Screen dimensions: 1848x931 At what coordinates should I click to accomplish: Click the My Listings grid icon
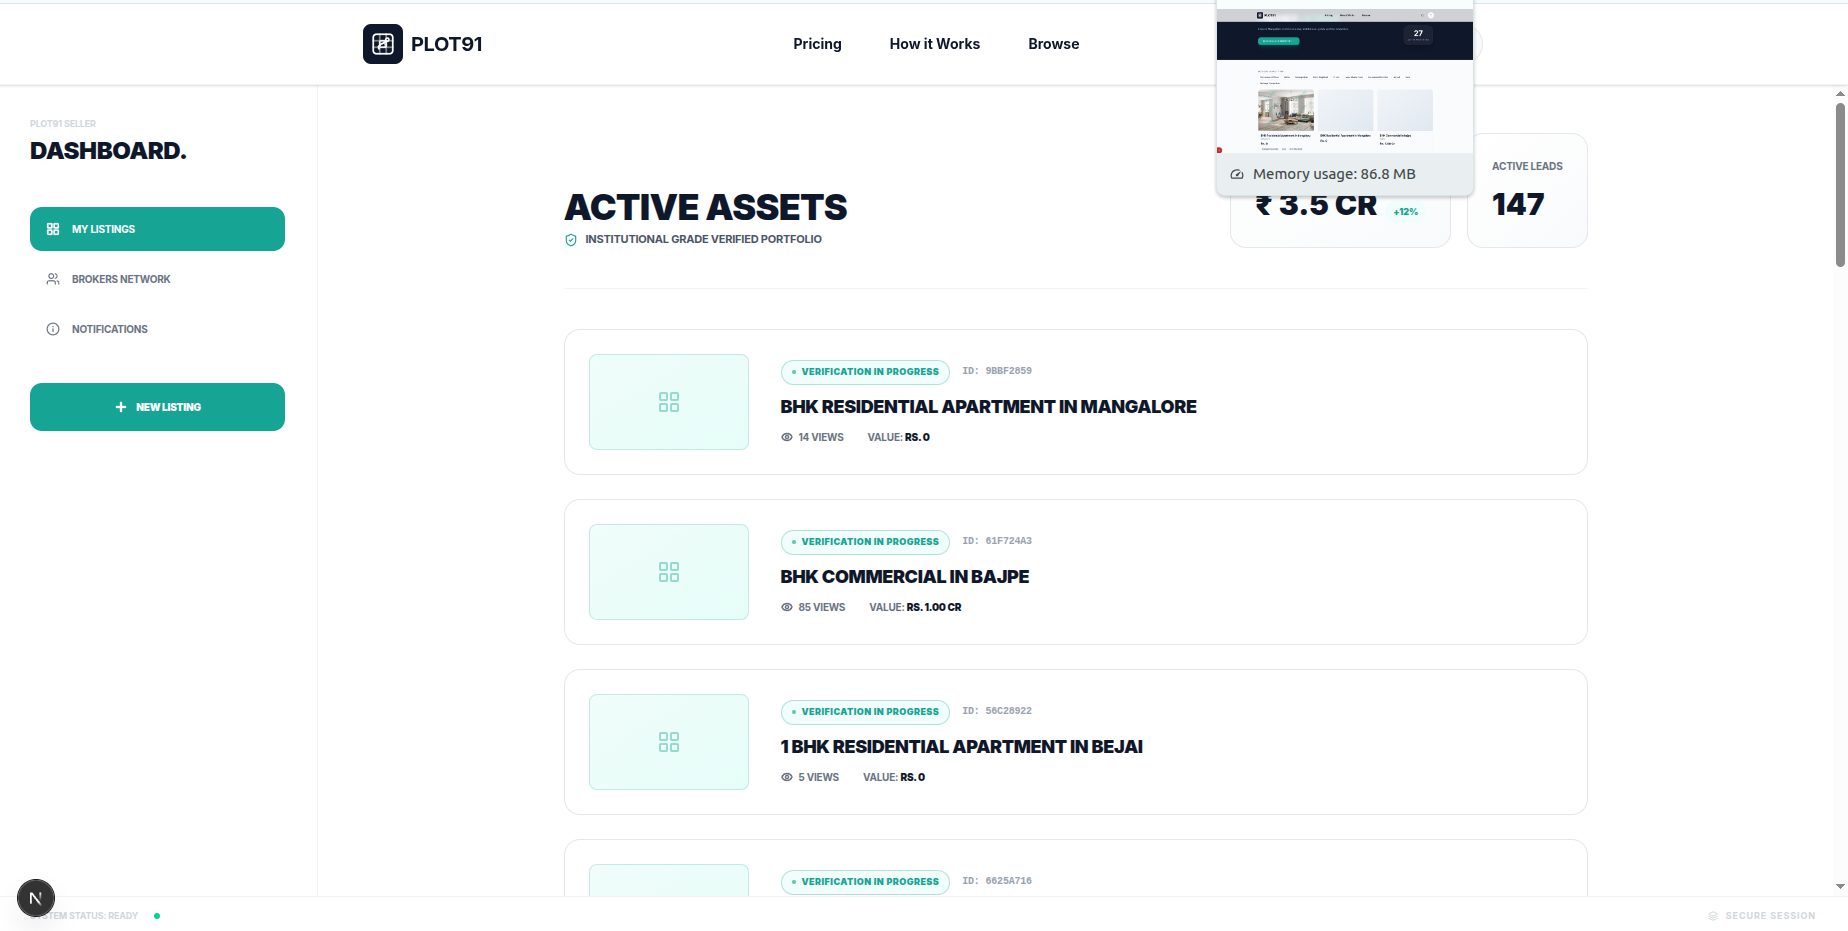coord(53,229)
